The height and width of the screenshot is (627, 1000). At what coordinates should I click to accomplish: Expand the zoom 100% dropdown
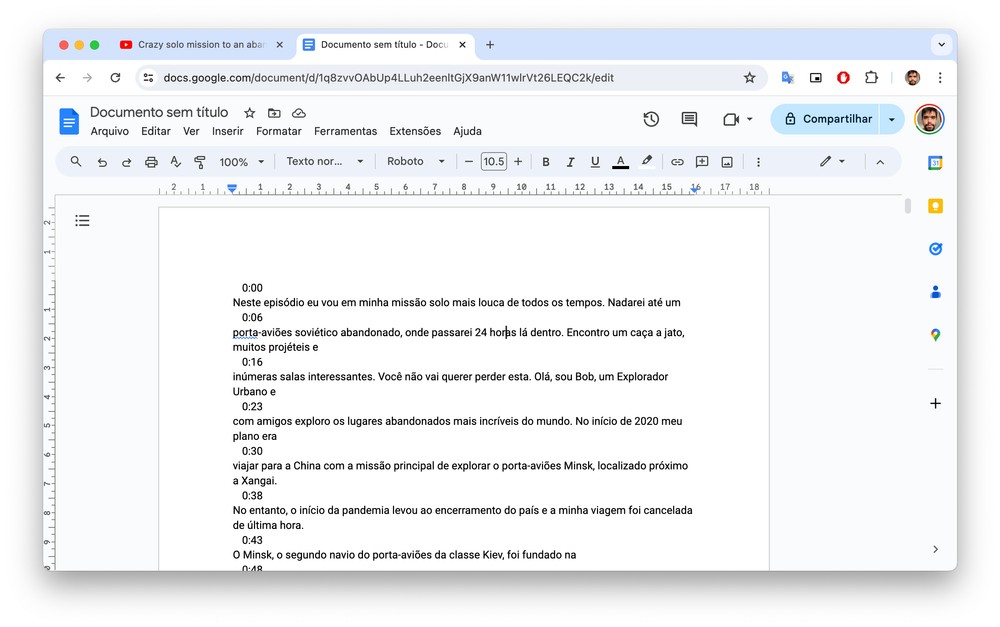[242, 162]
